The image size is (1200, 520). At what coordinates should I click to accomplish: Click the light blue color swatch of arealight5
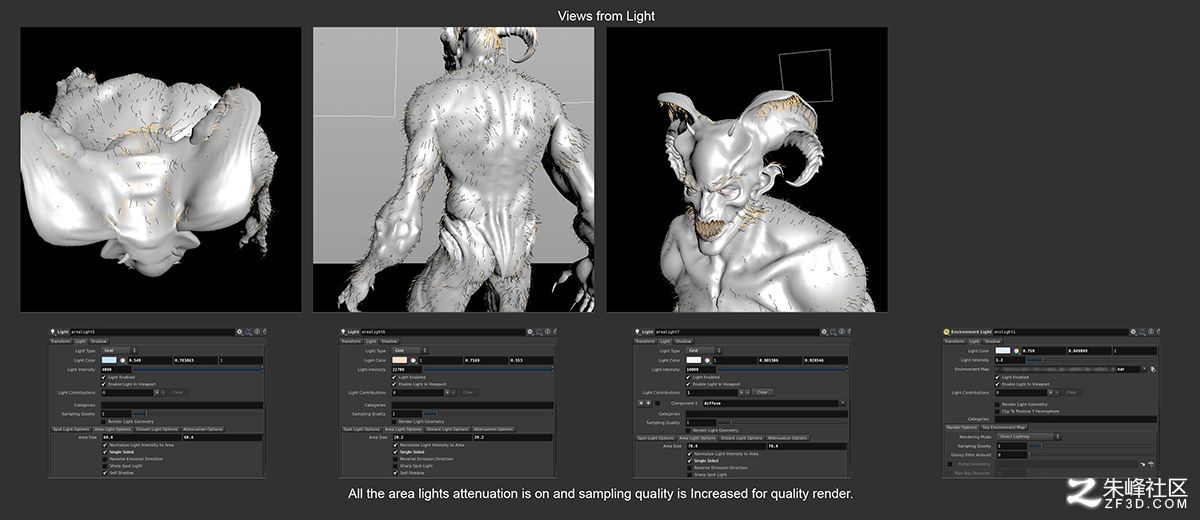coord(109,360)
